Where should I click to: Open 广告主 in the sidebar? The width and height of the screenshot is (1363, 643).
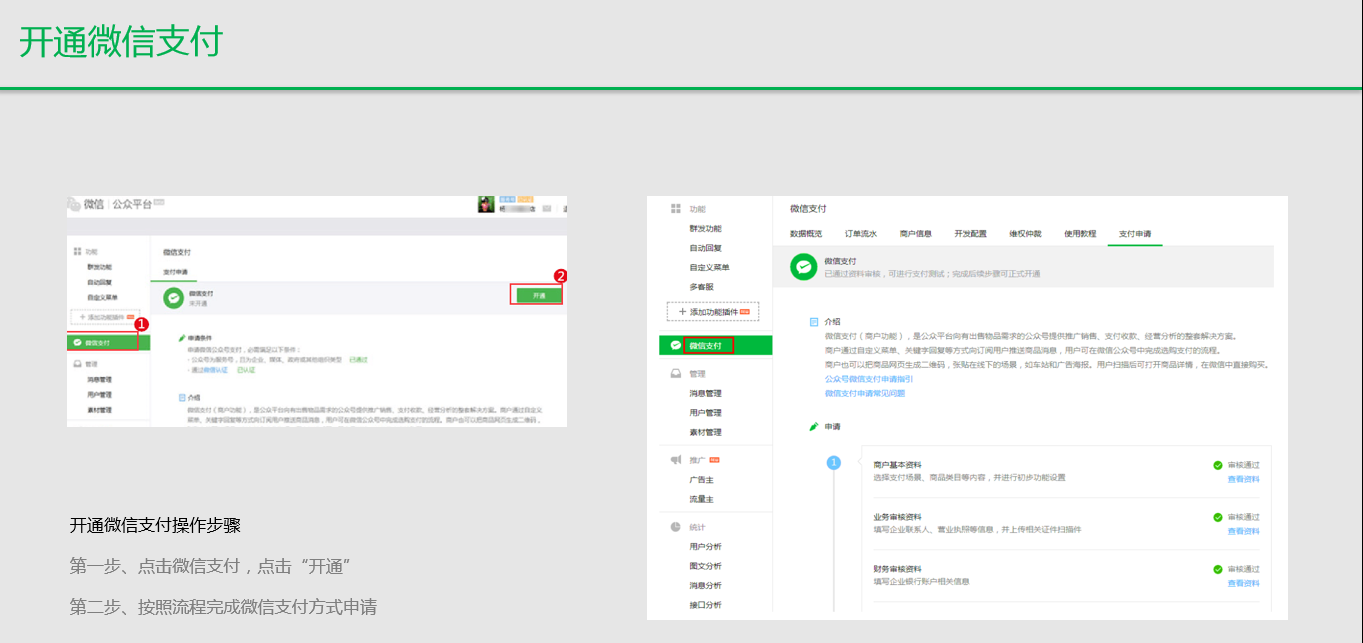click(701, 480)
